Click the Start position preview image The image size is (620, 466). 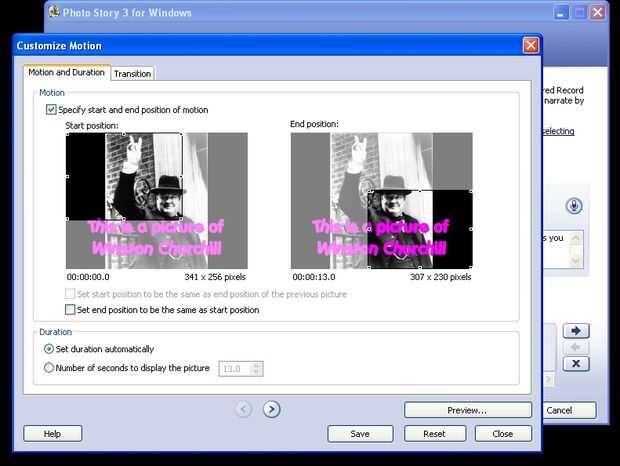pyautogui.click(x=157, y=200)
